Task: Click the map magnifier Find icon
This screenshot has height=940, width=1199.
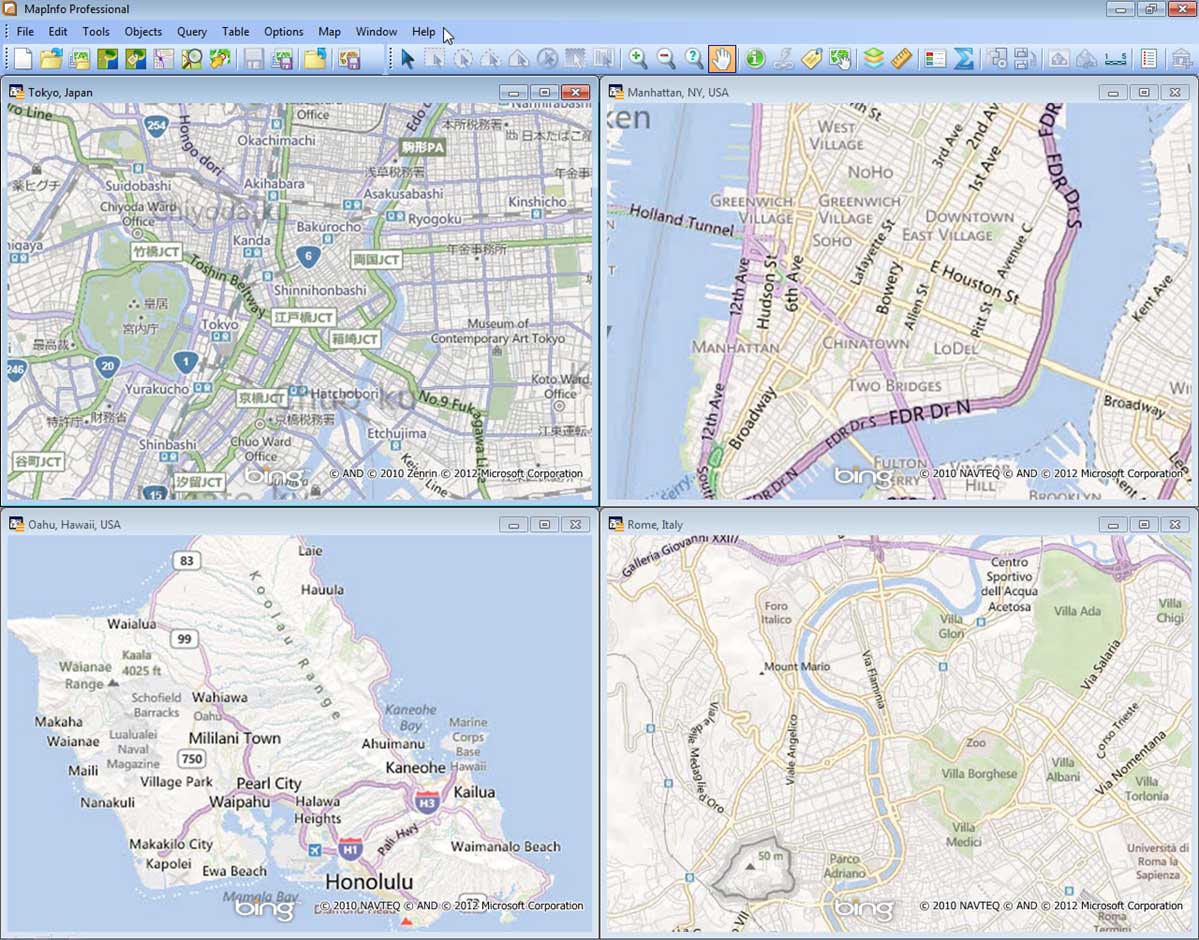Action: 192,59
